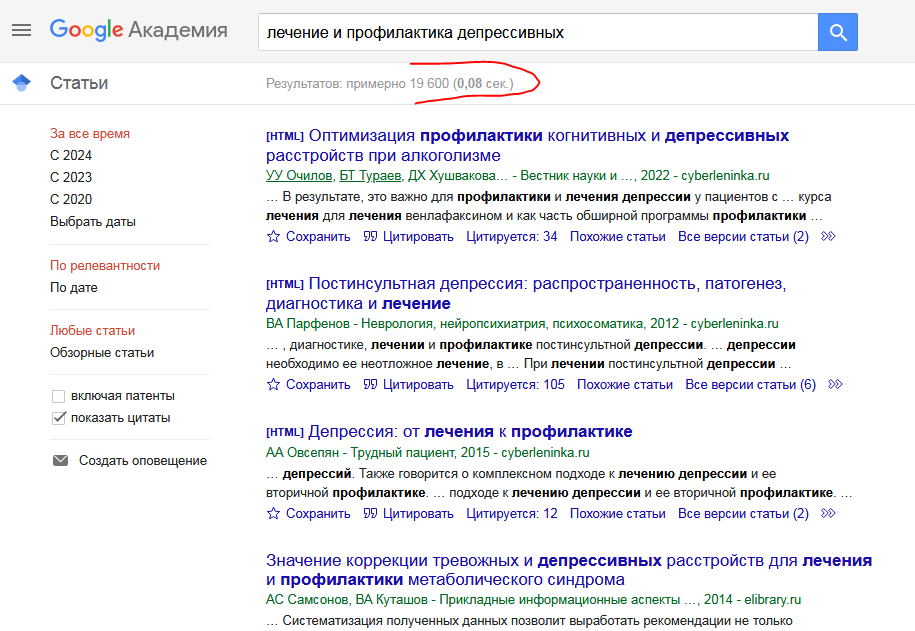Uncheck the показать цитаты checkbox
The image size is (915, 631).
57,418
